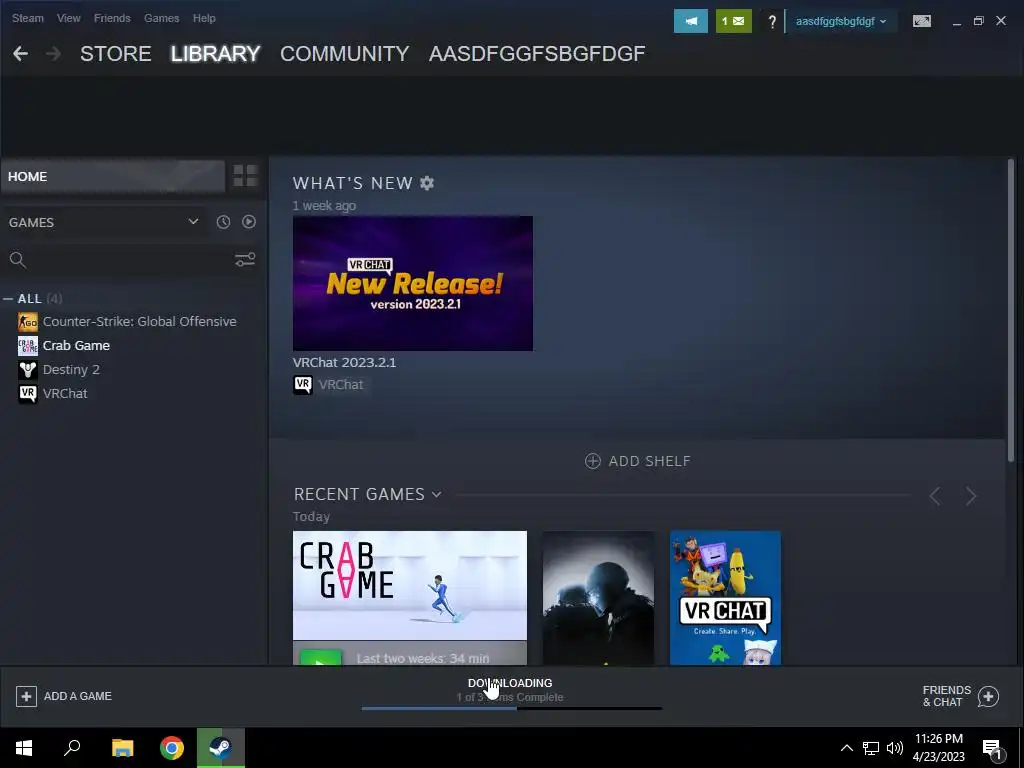Click the Crab Game icon in list

pyautogui.click(x=27, y=345)
